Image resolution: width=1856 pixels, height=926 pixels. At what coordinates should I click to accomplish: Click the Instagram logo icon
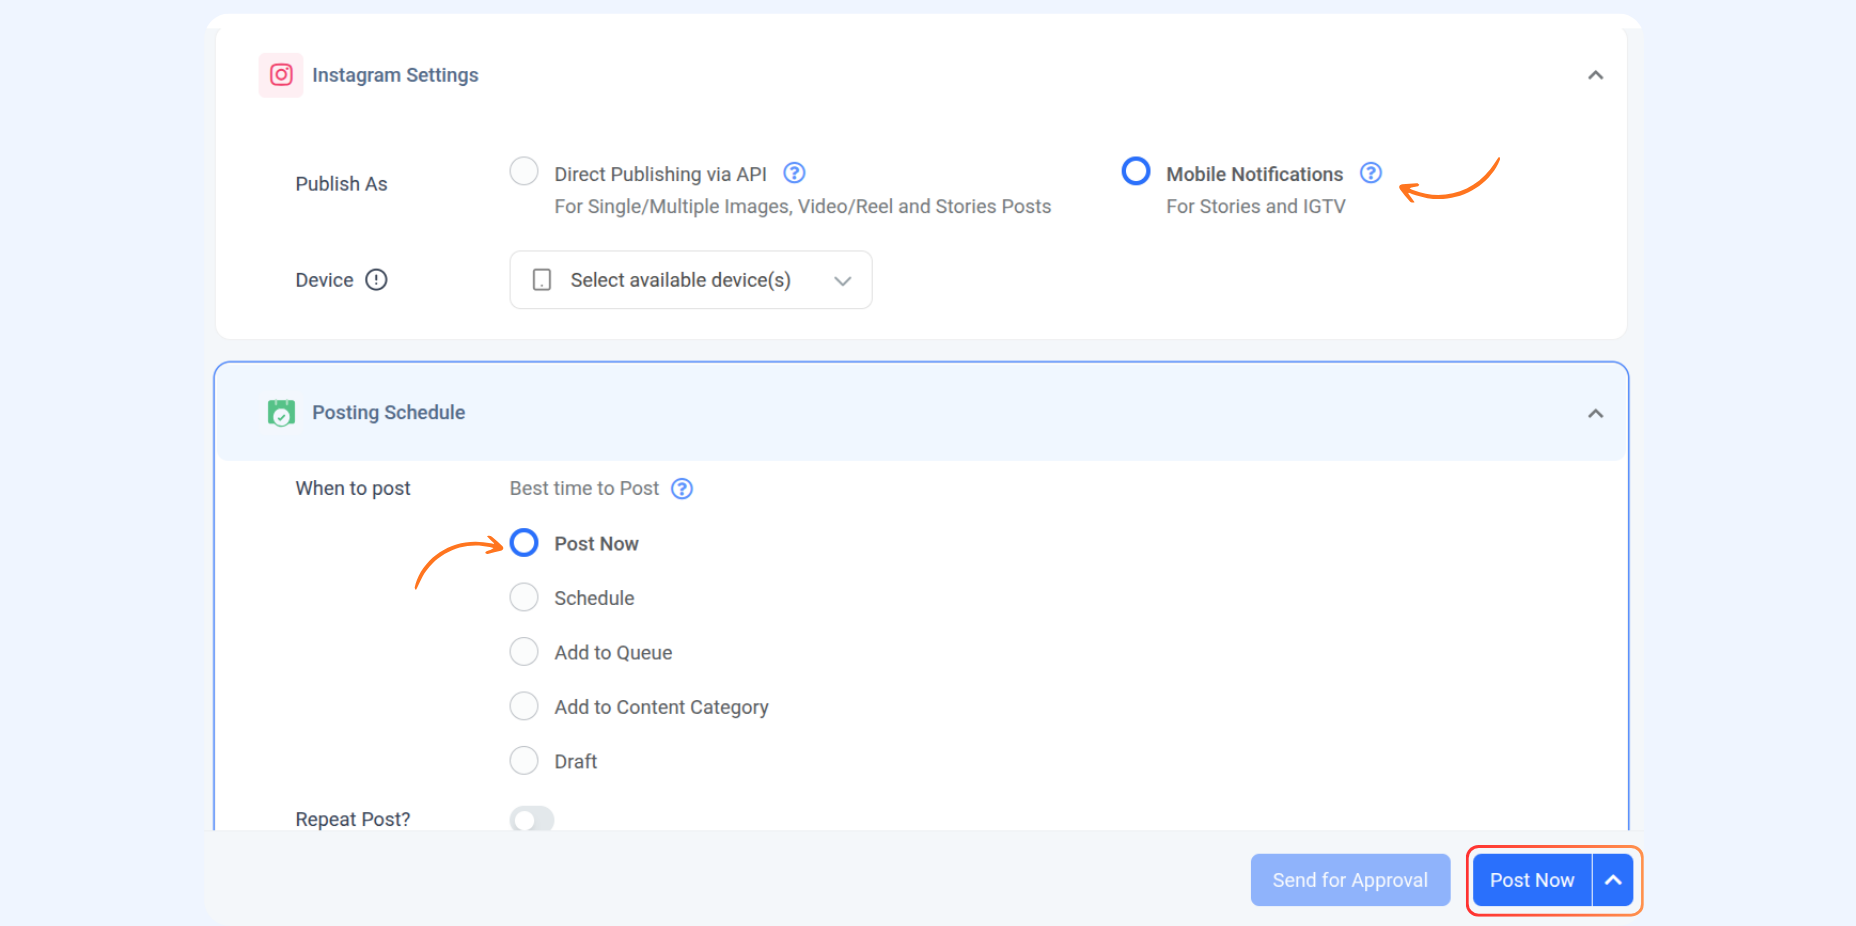[281, 75]
